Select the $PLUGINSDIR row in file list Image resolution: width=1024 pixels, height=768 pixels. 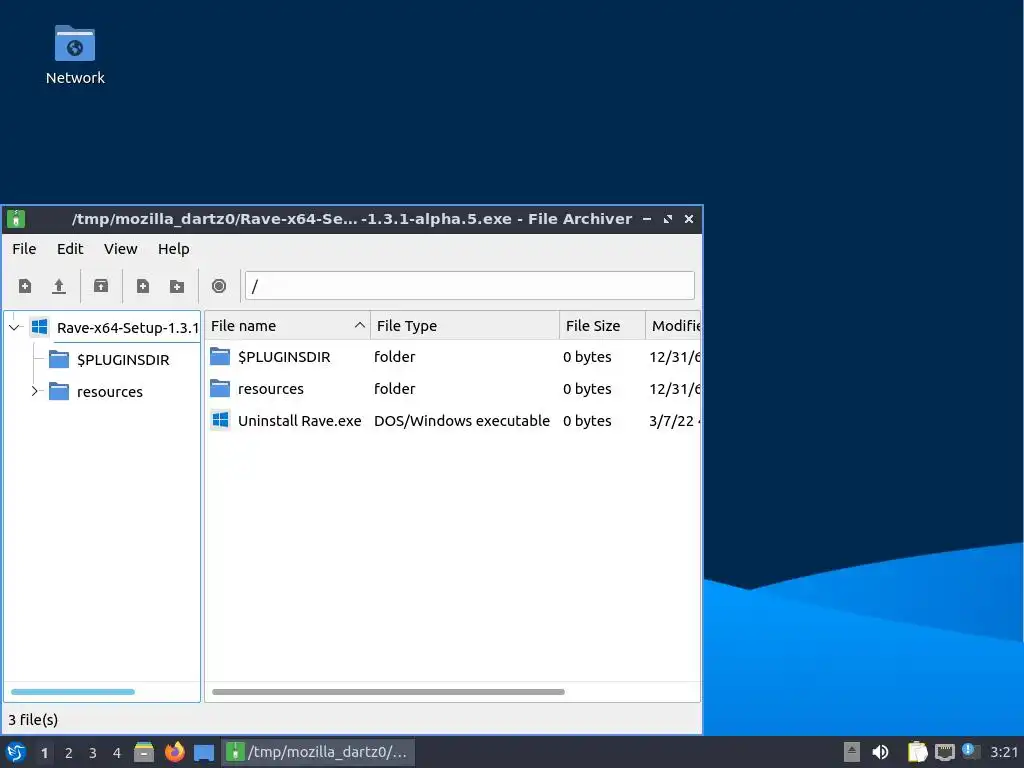tap(453, 357)
